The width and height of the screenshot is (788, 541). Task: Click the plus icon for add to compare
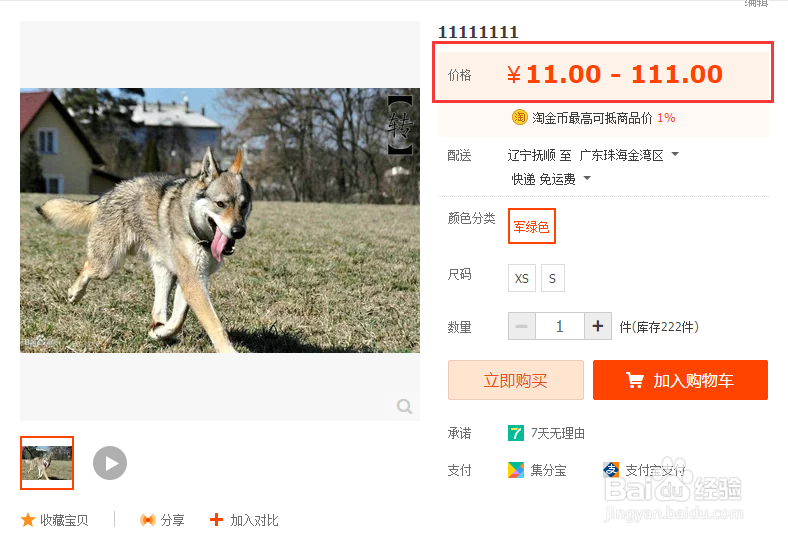tap(216, 520)
